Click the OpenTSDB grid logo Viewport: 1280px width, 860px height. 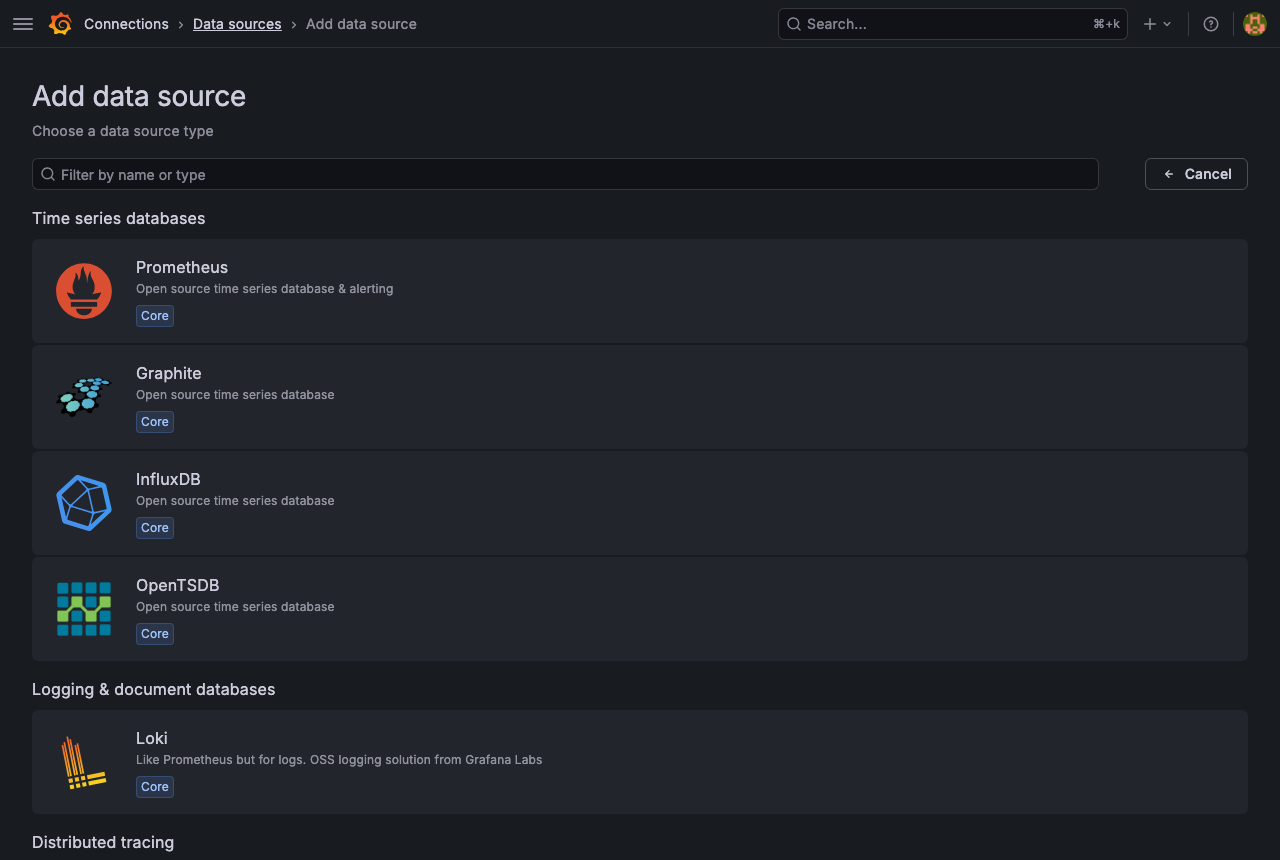(84, 609)
